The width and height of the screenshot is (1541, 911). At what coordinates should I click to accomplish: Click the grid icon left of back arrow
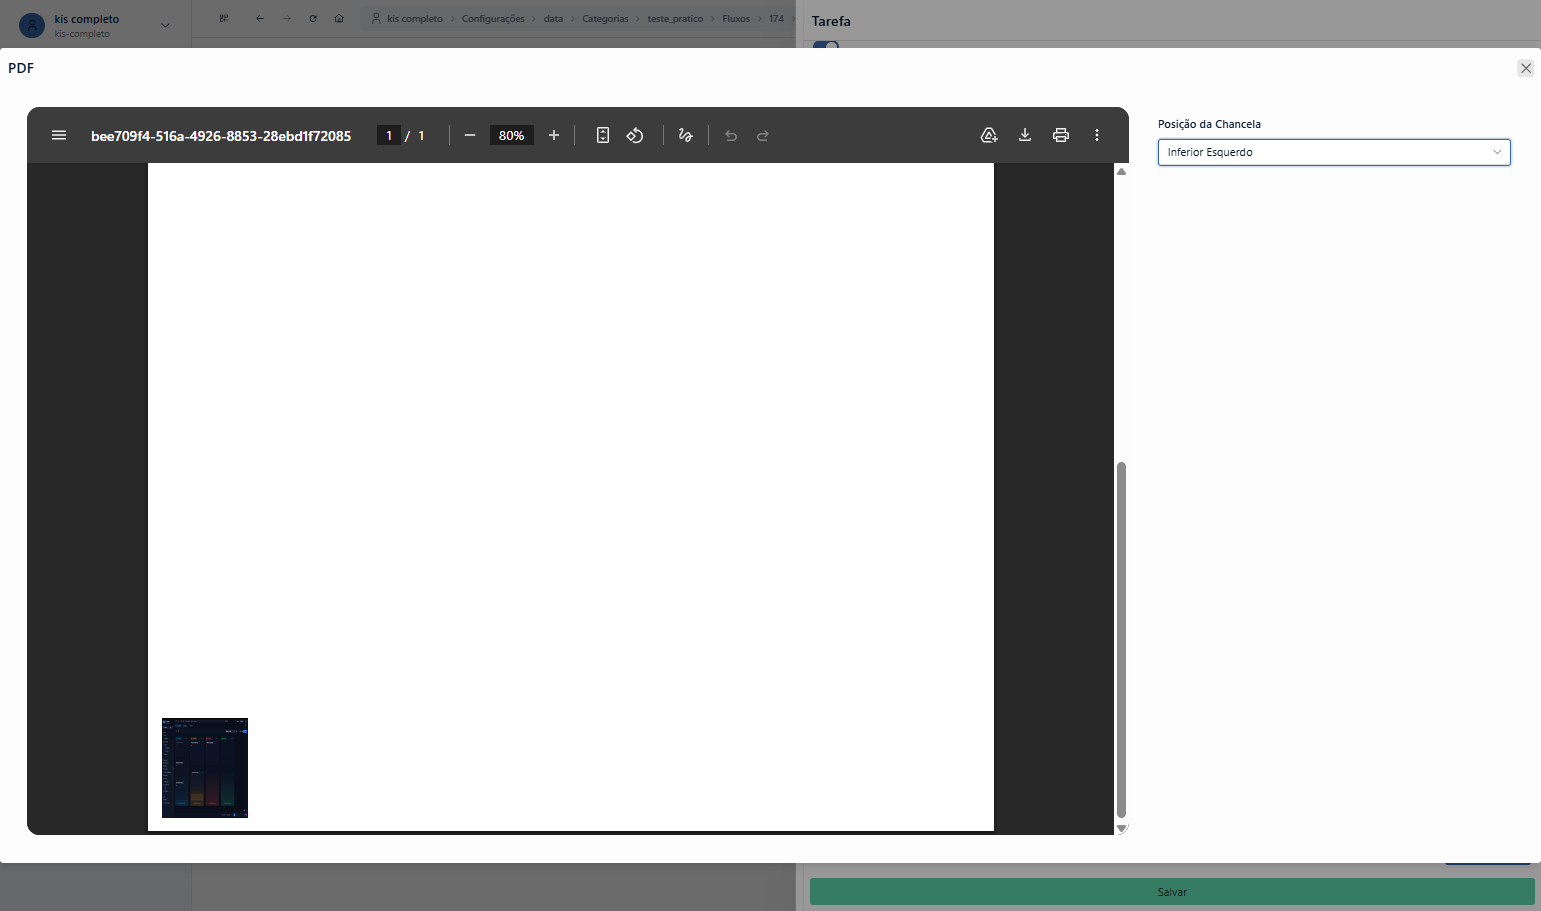(224, 18)
